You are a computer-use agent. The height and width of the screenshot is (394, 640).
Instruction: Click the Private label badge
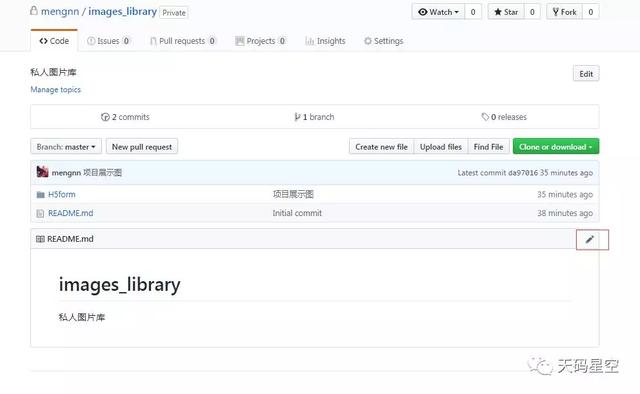[174, 13]
